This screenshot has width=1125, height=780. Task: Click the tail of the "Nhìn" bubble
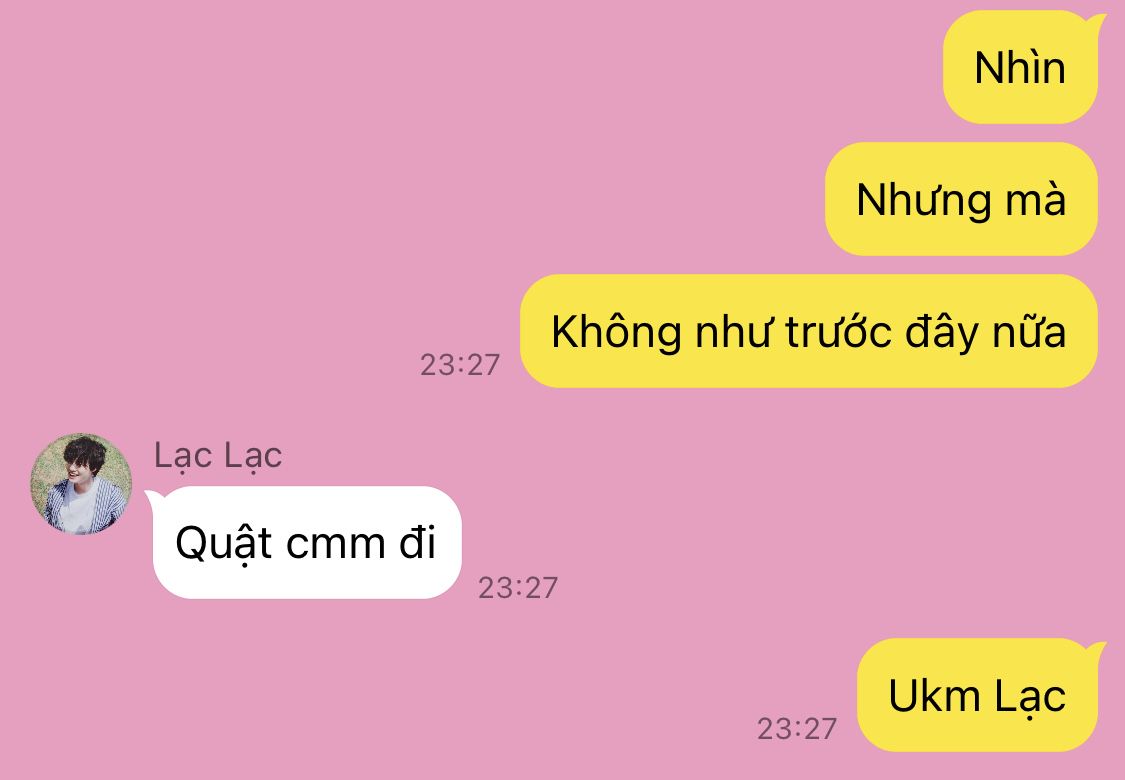pyautogui.click(x=1098, y=23)
